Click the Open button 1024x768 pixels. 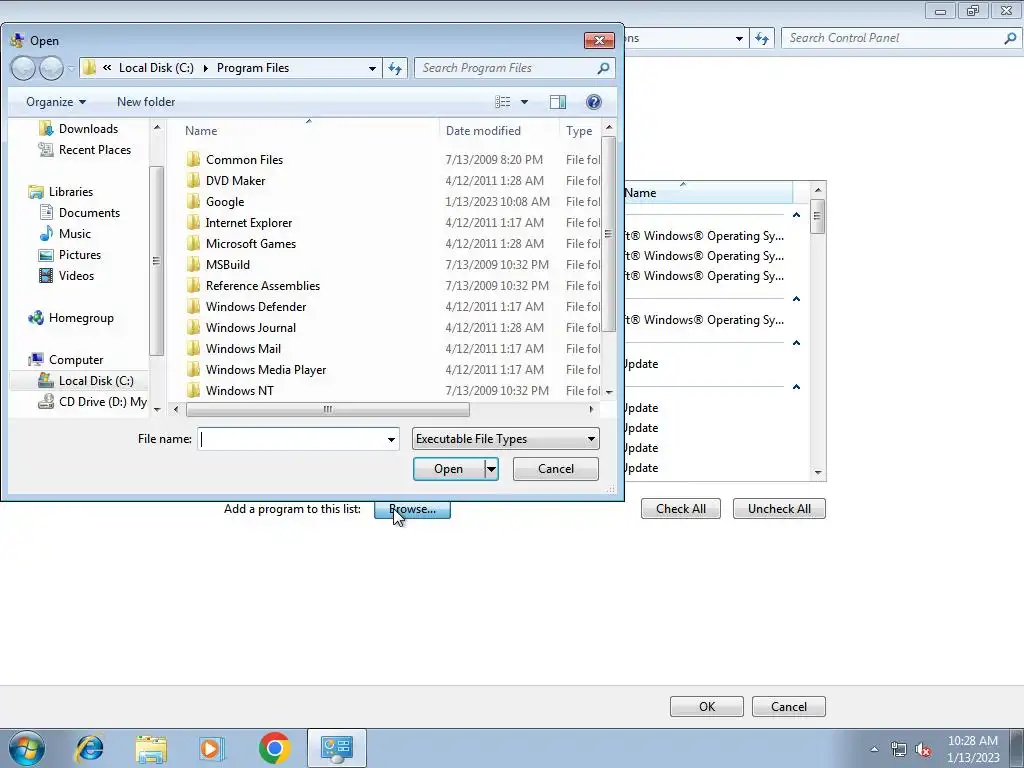[x=449, y=469]
